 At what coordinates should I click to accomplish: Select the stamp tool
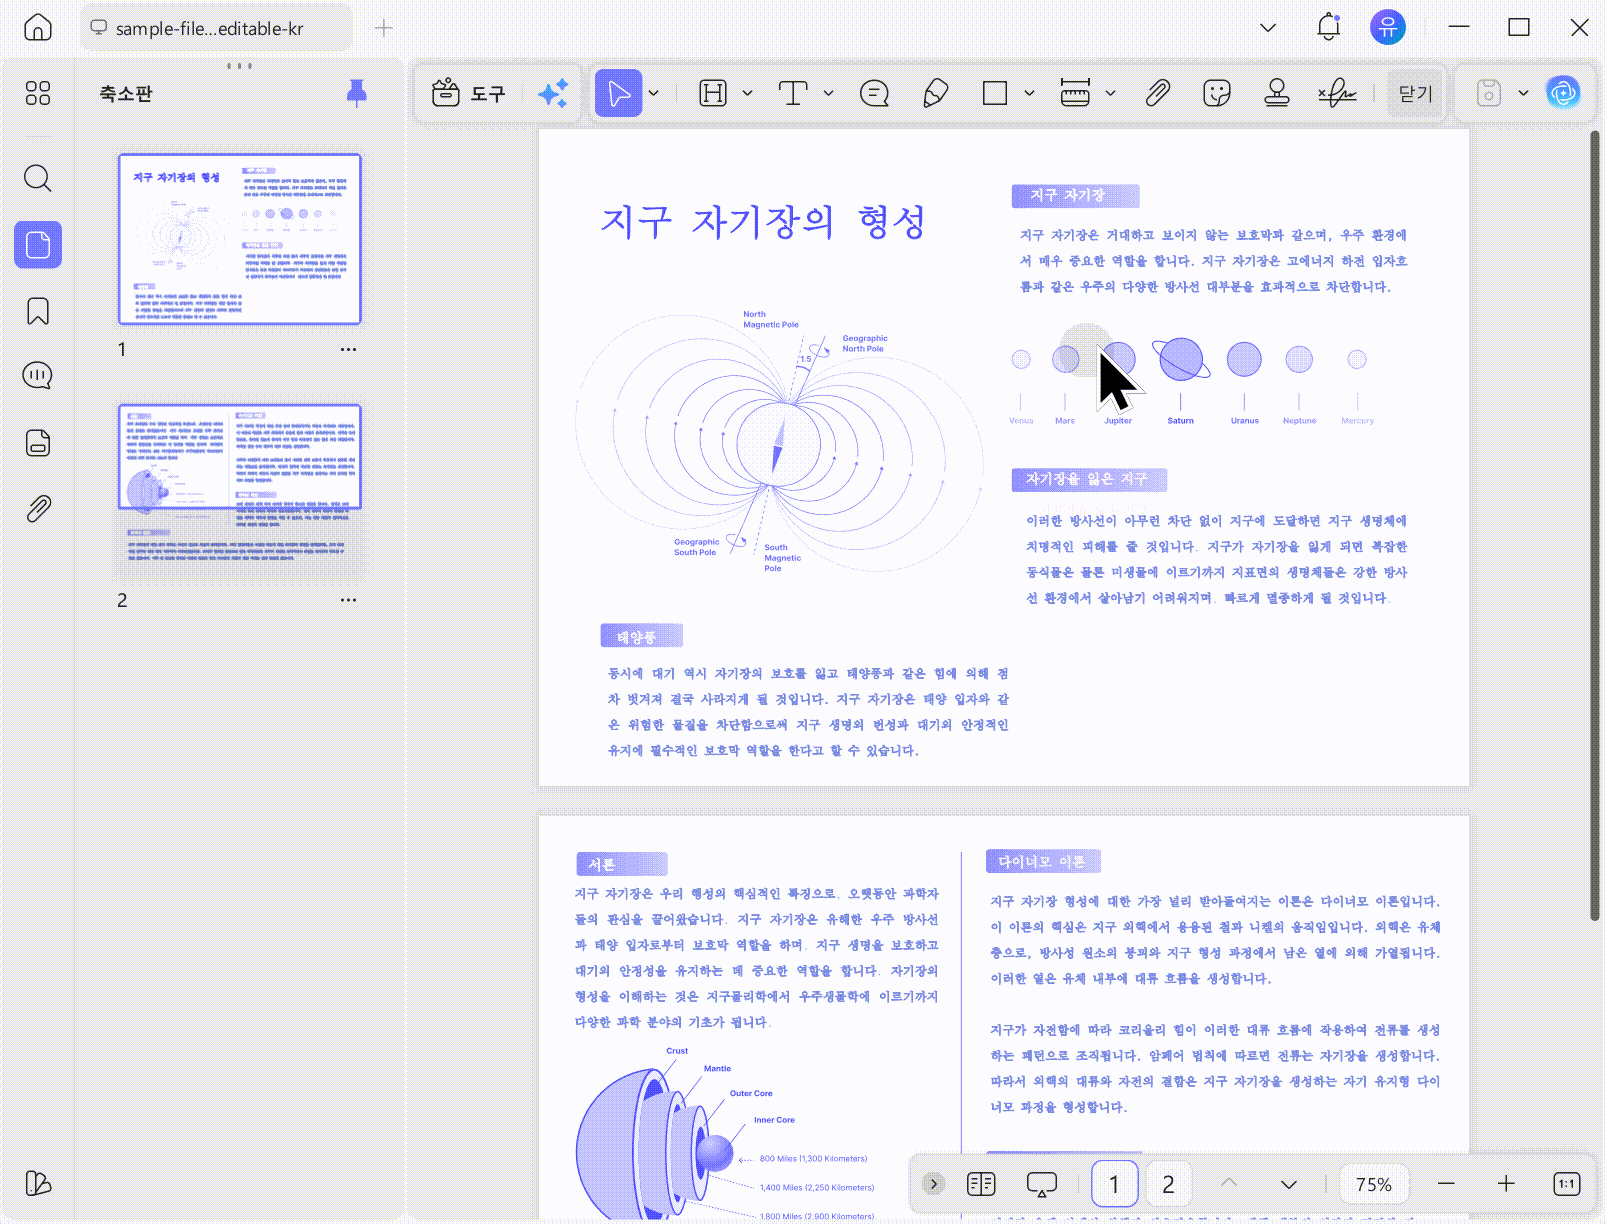point(1277,93)
